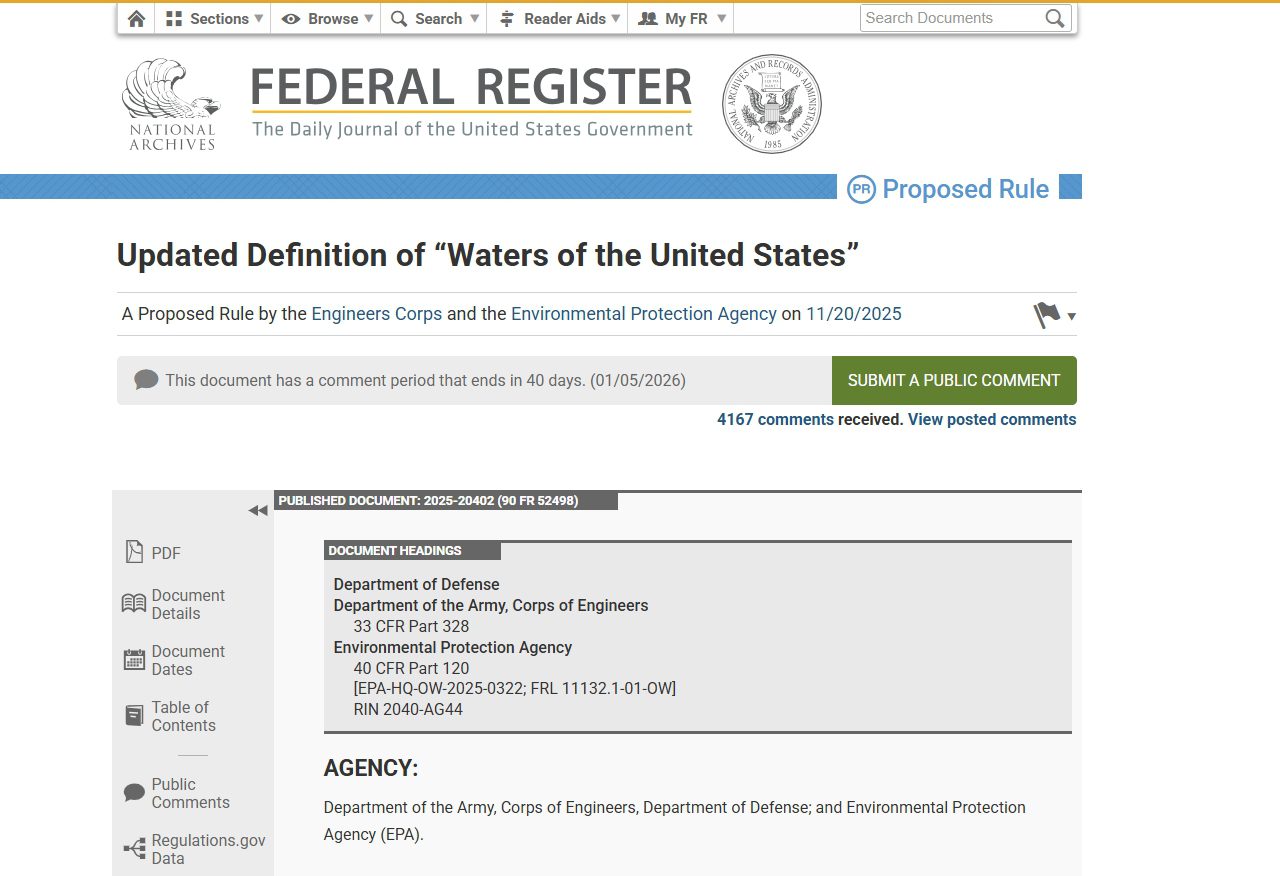
Task: Click the search magnifier in the document search box
Action: (x=1055, y=17)
